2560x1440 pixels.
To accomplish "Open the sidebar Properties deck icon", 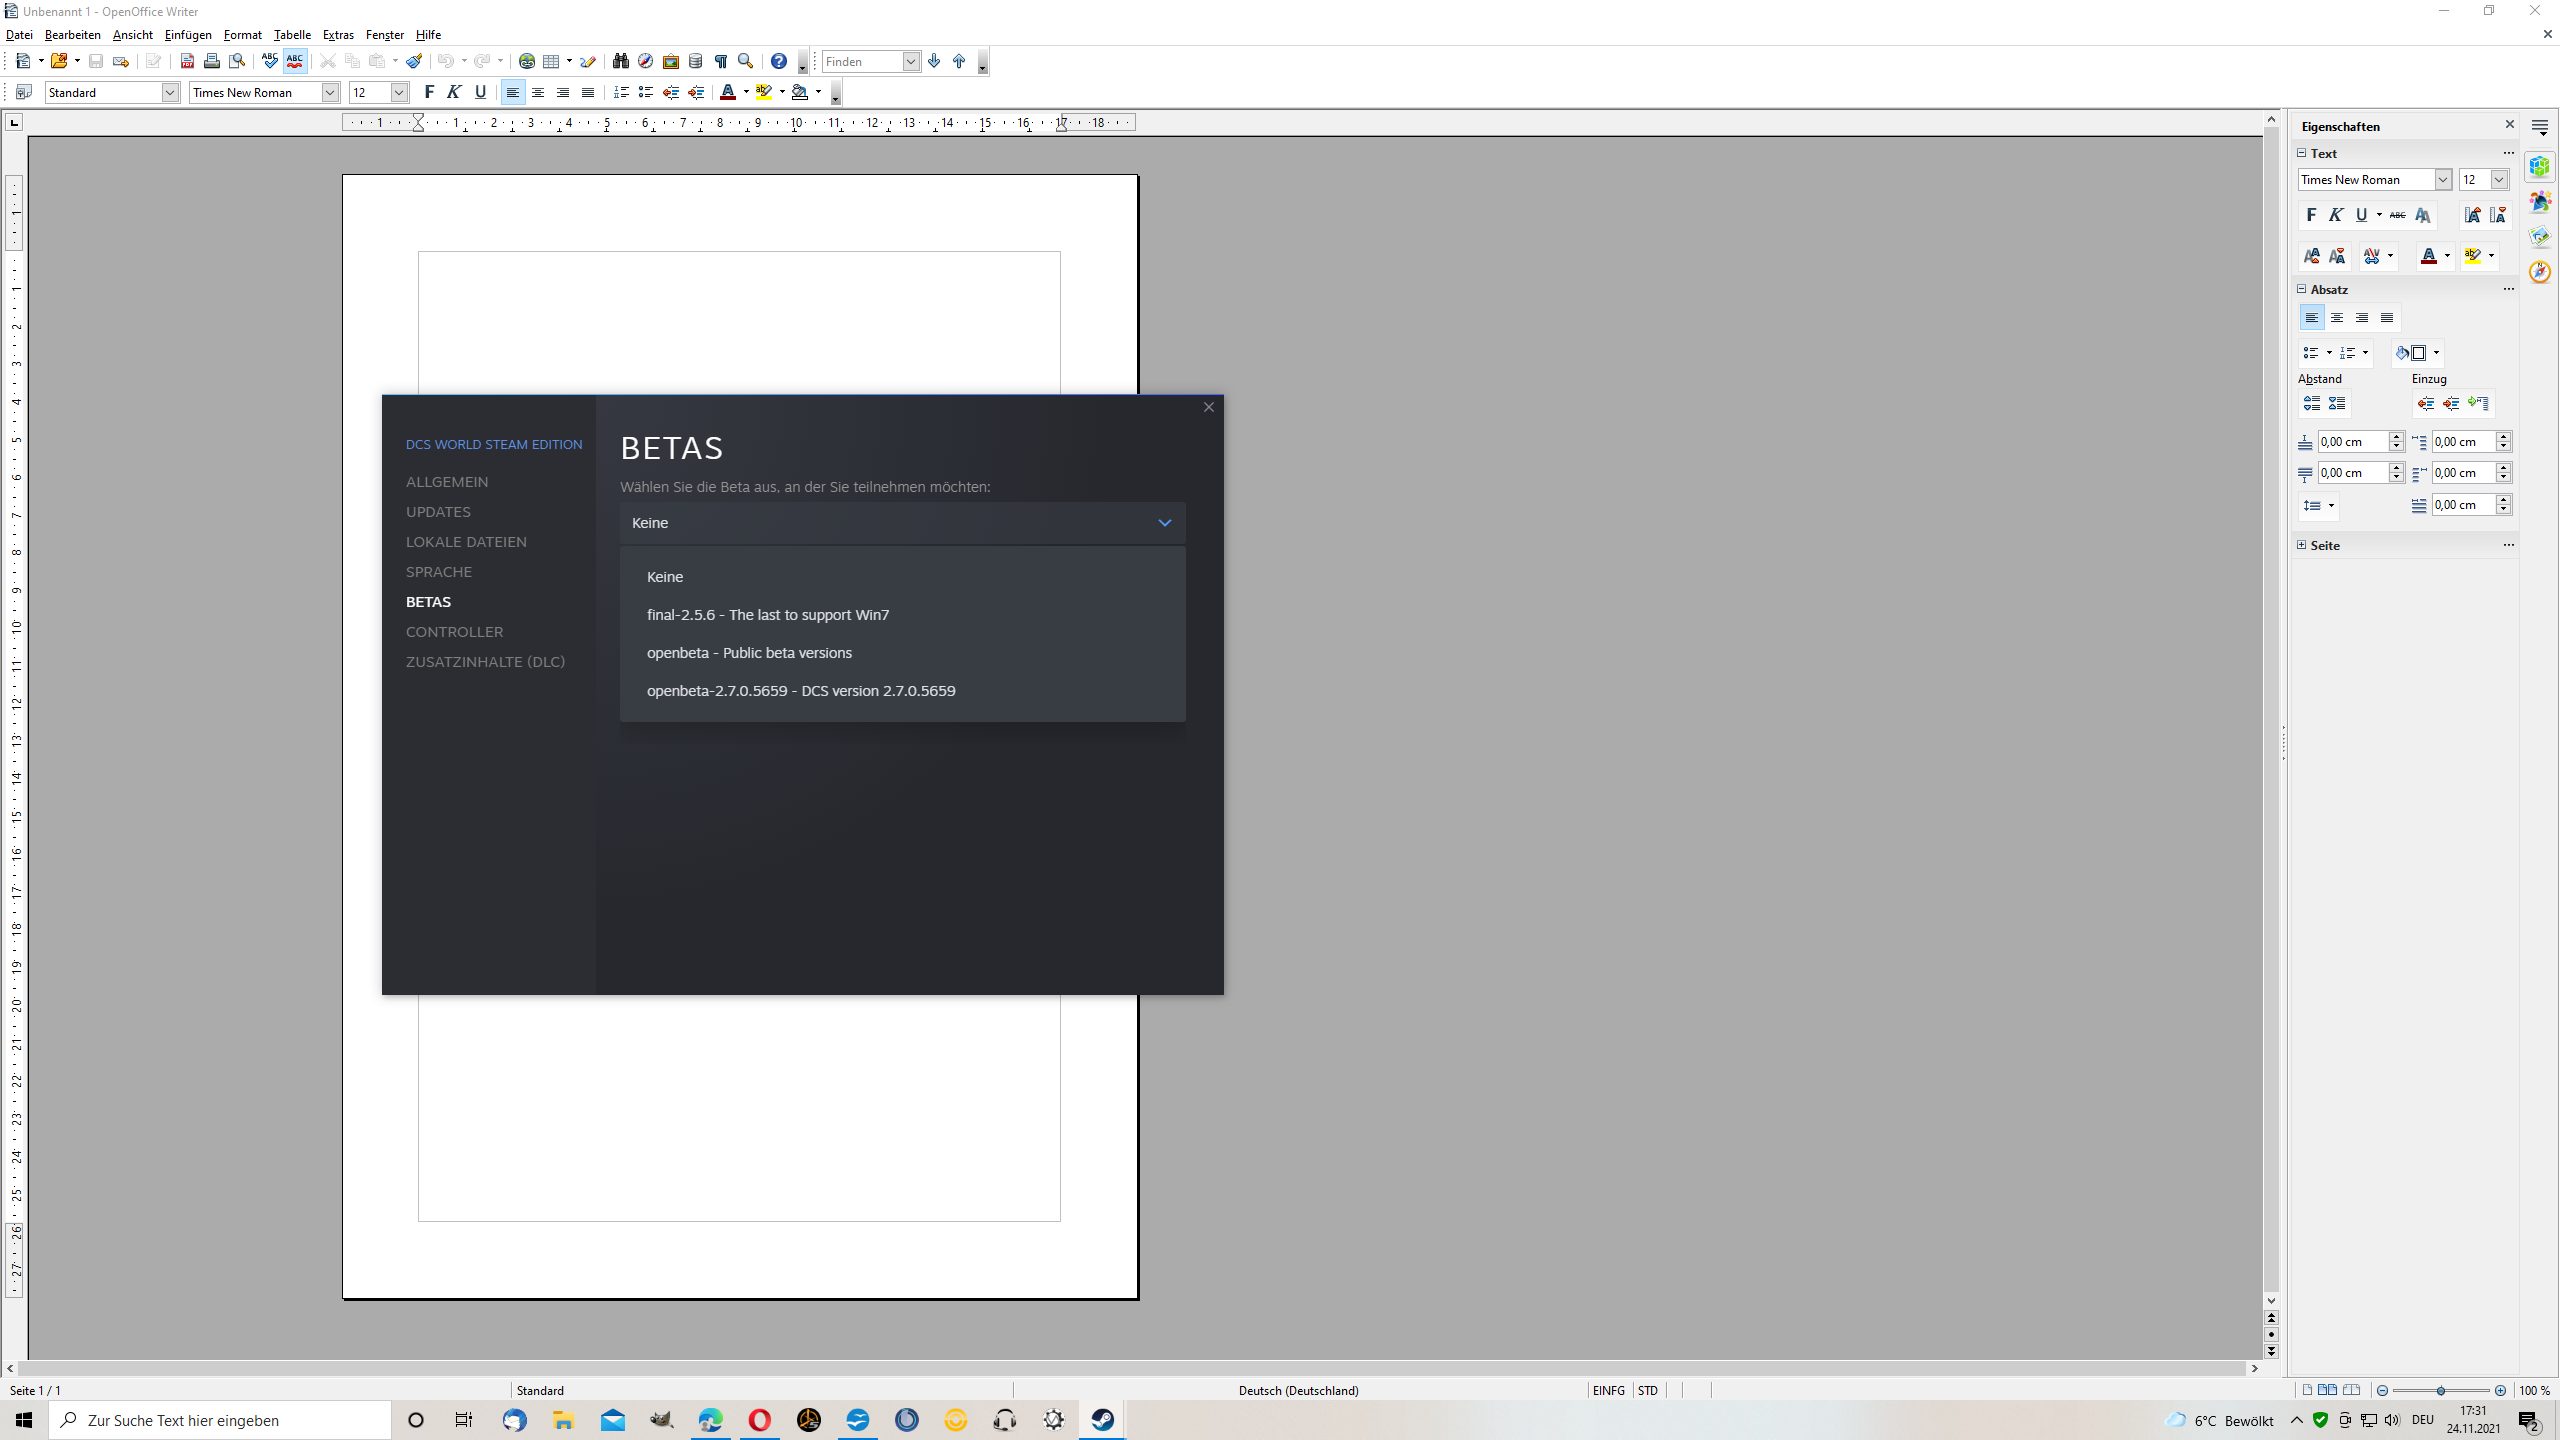I will pyautogui.click(x=2540, y=166).
